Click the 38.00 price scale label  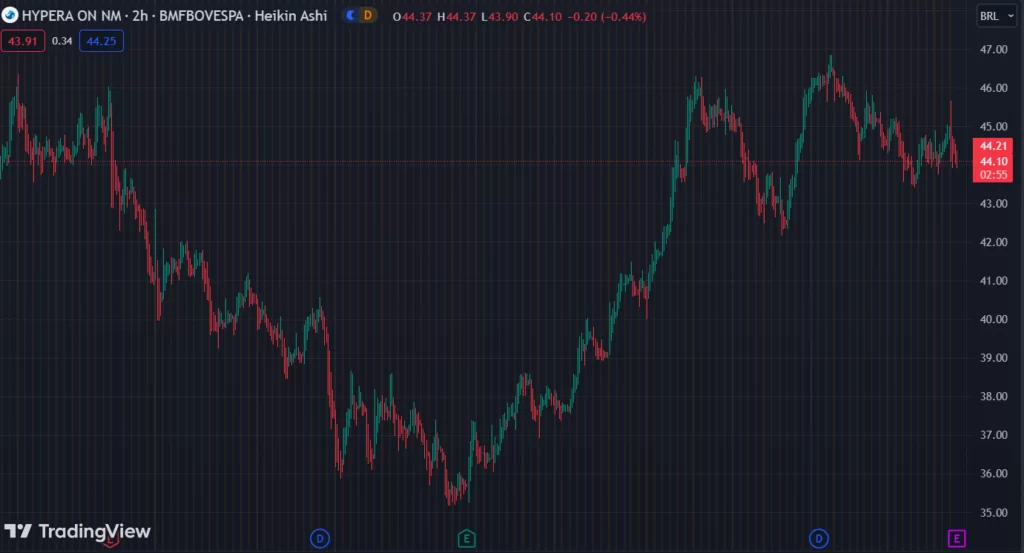point(993,396)
